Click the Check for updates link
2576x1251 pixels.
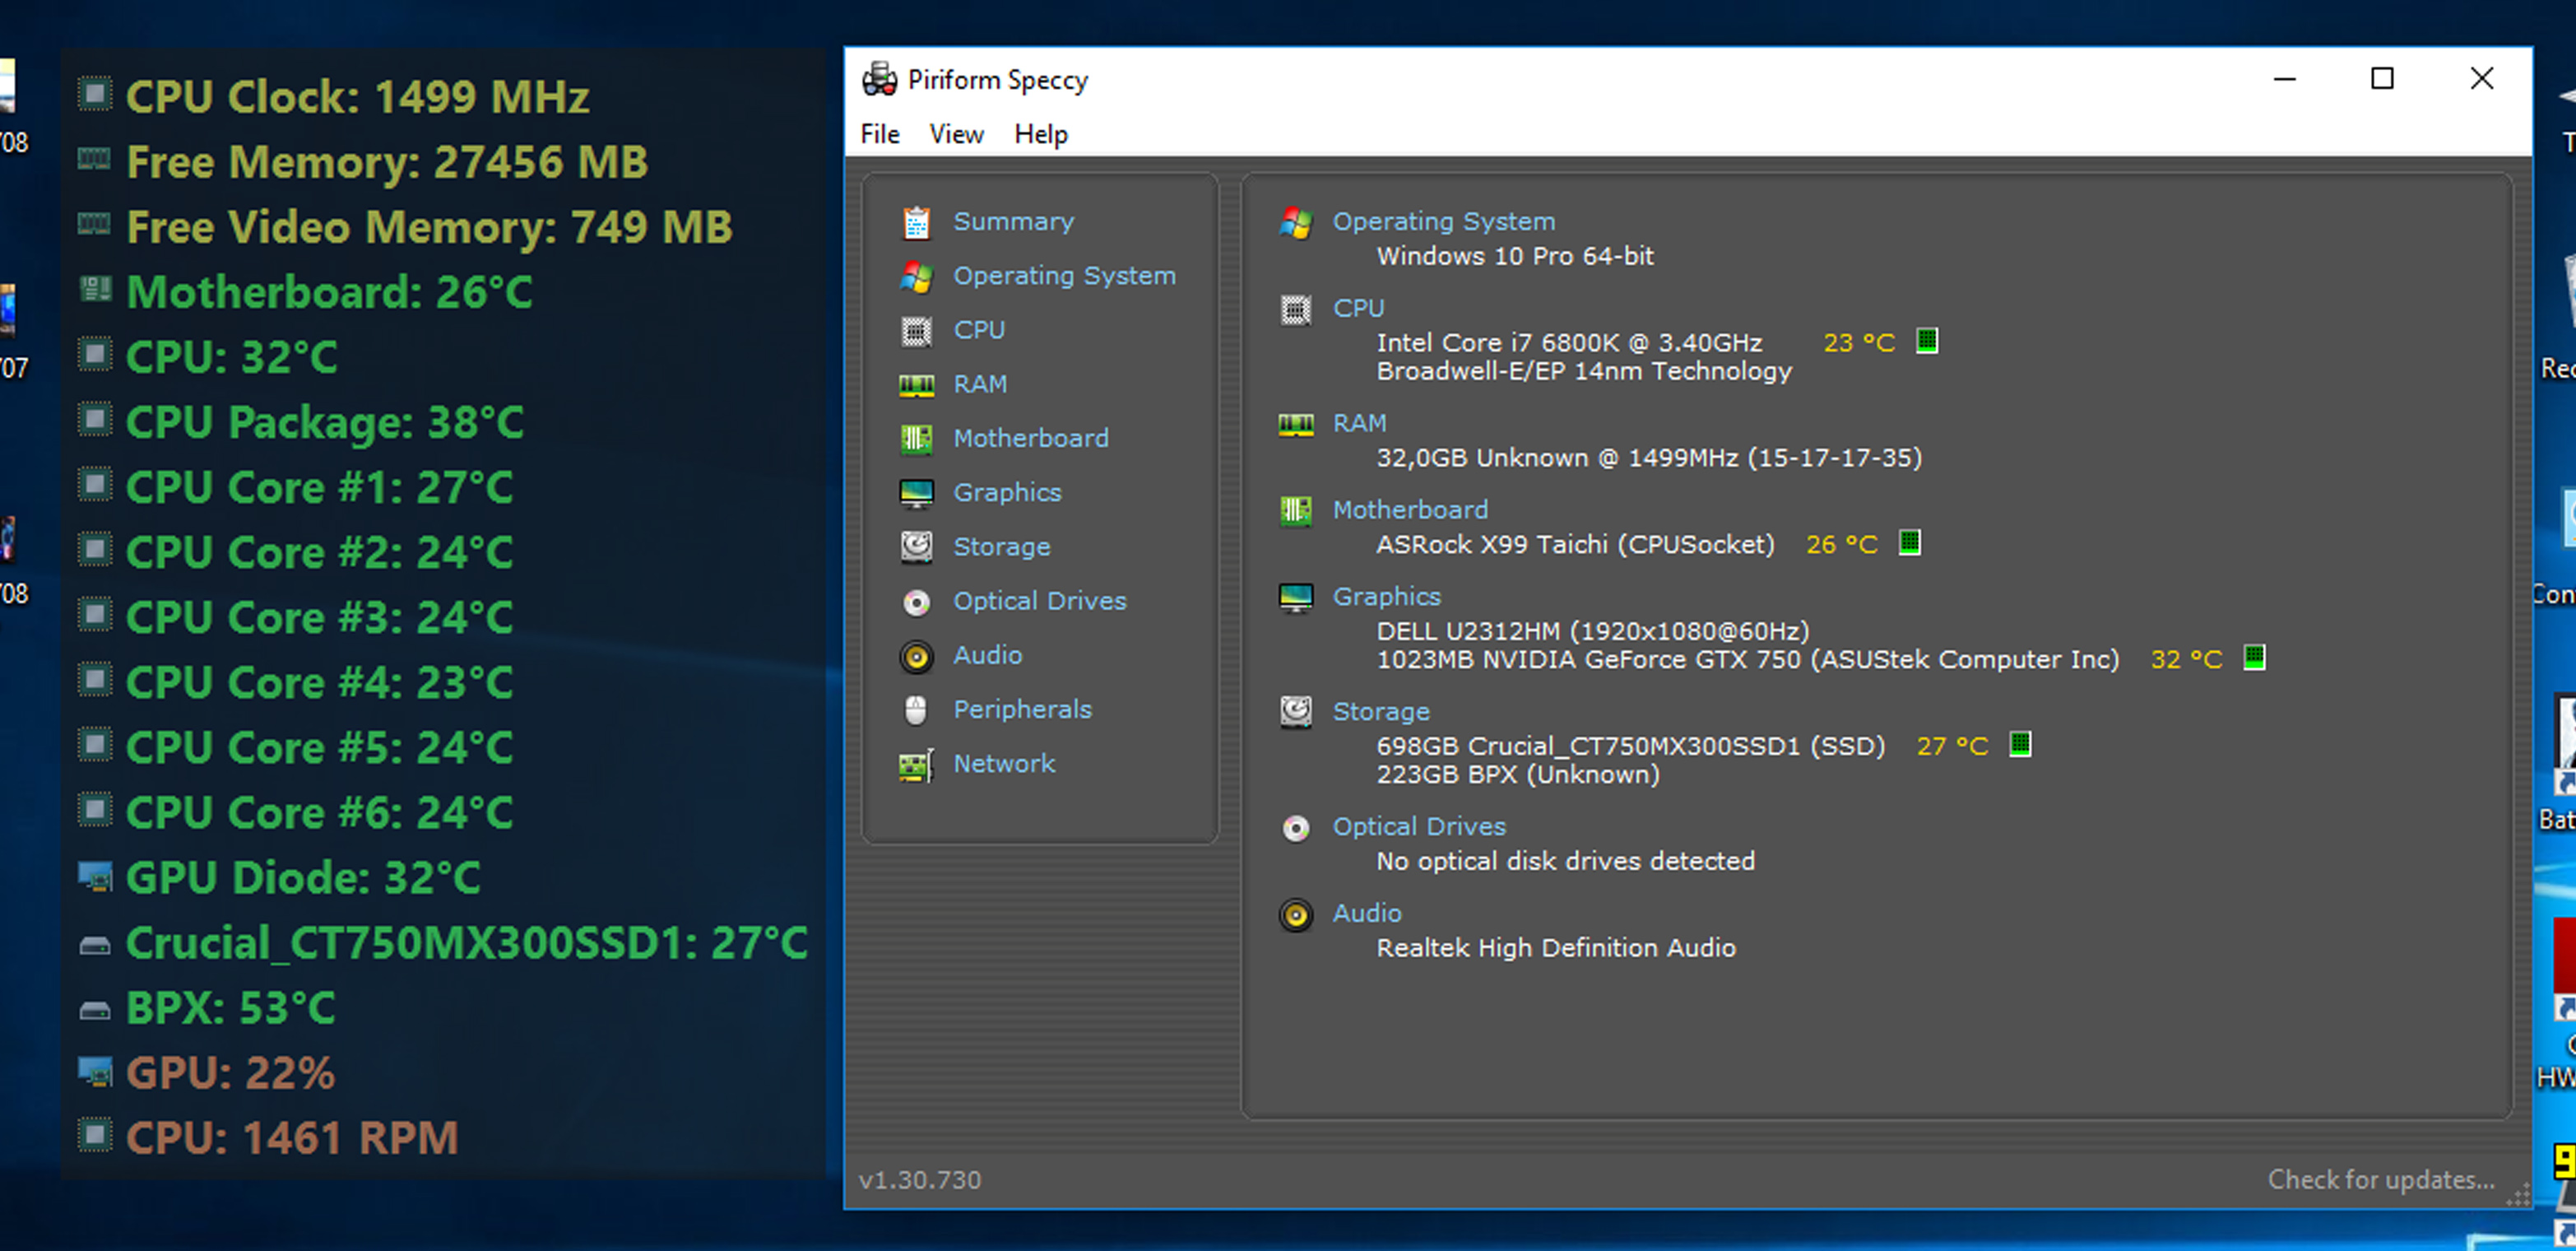pyautogui.click(x=2380, y=1180)
